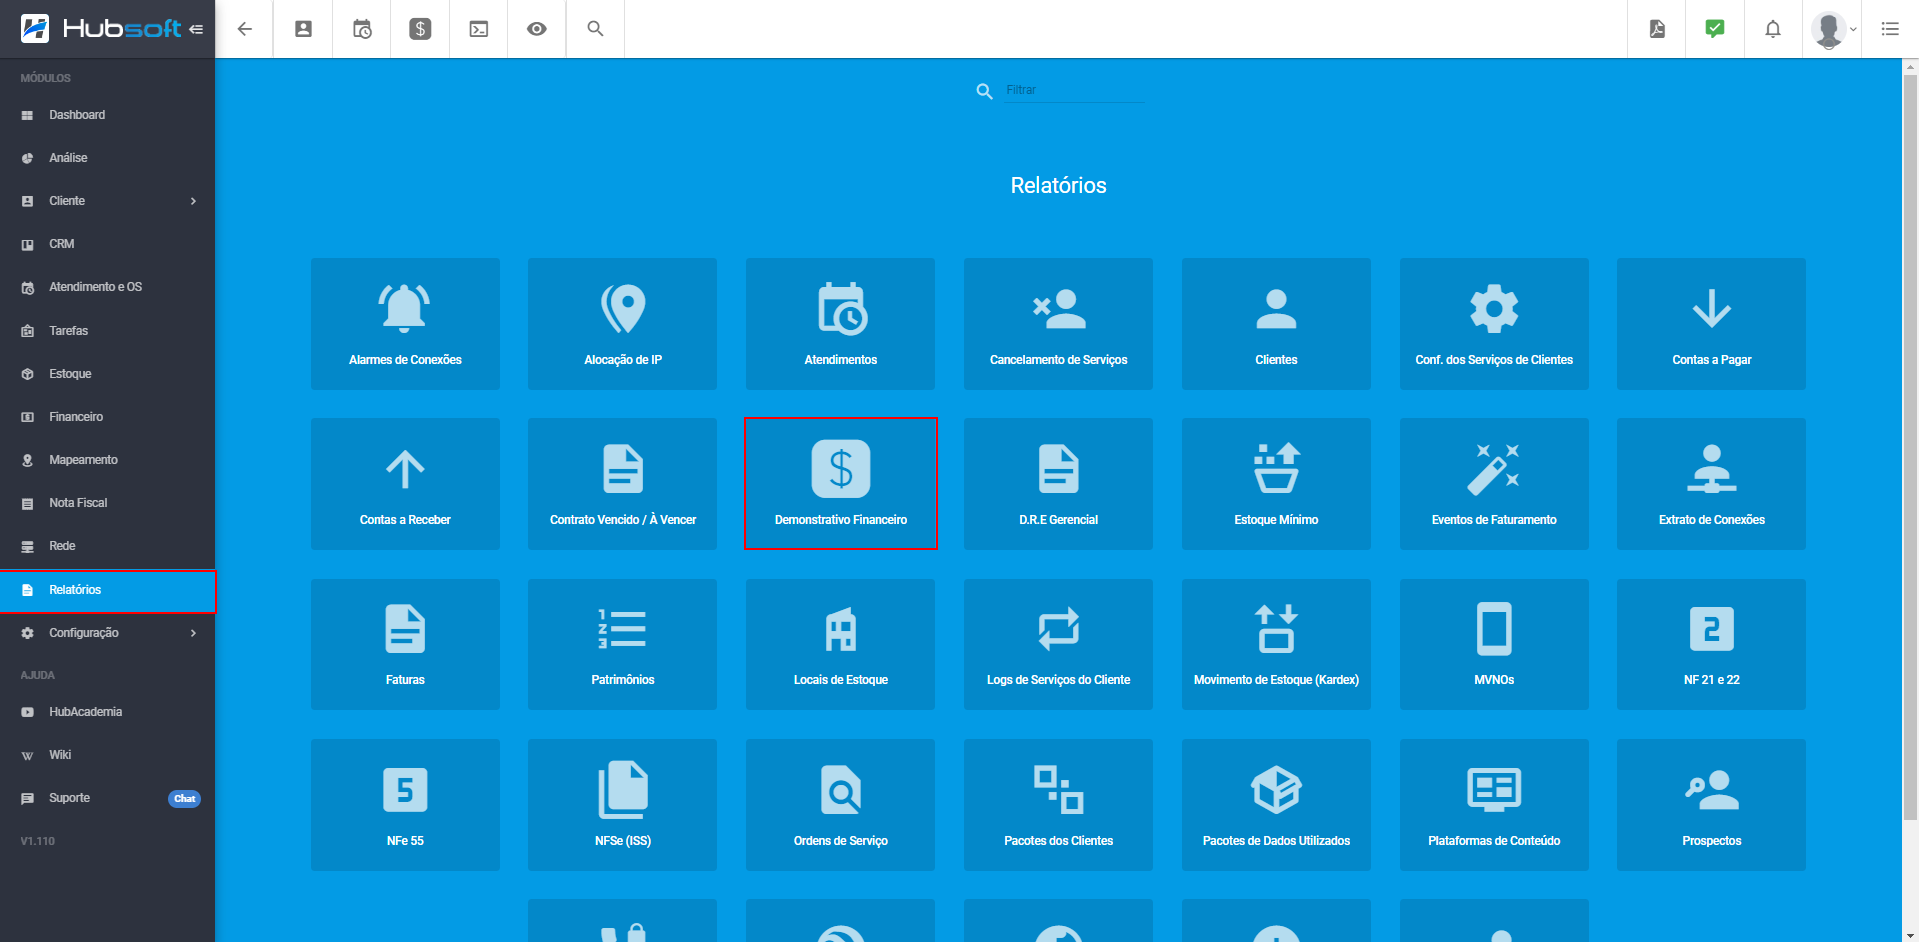The width and height of the screenshot is (1919, 942).
Task: Select Relatórios in sidebar
Action: point(107,590)
